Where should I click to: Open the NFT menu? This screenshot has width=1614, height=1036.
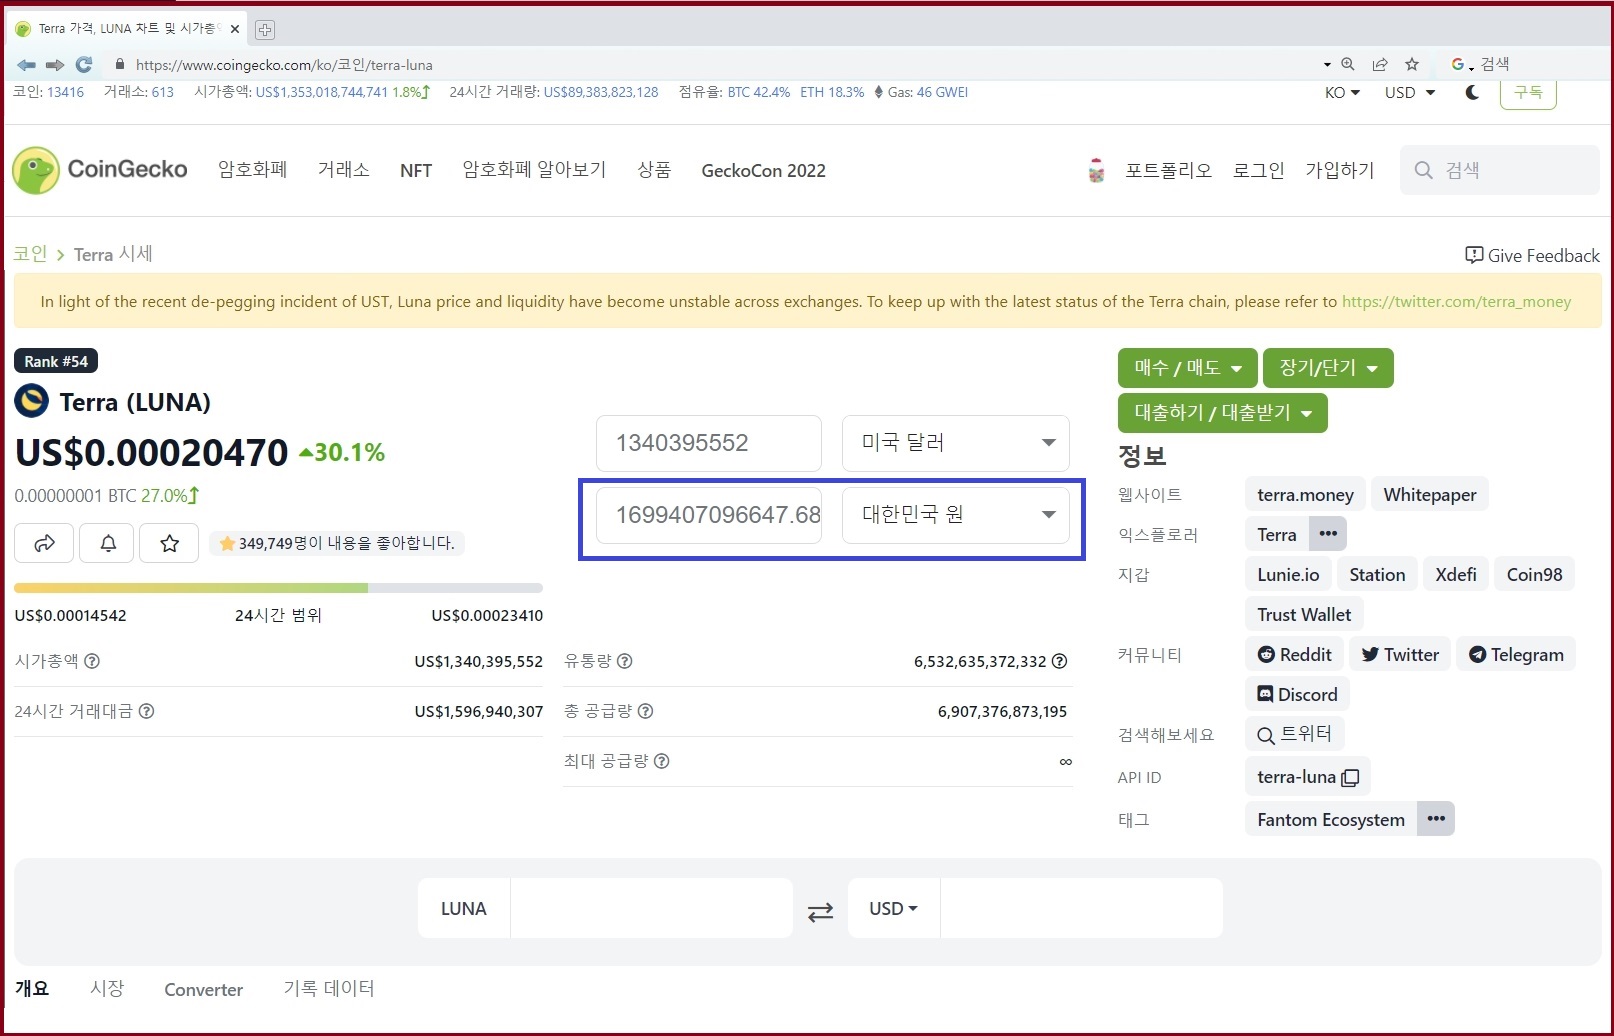pyautogui.click(x=416, y=171)
